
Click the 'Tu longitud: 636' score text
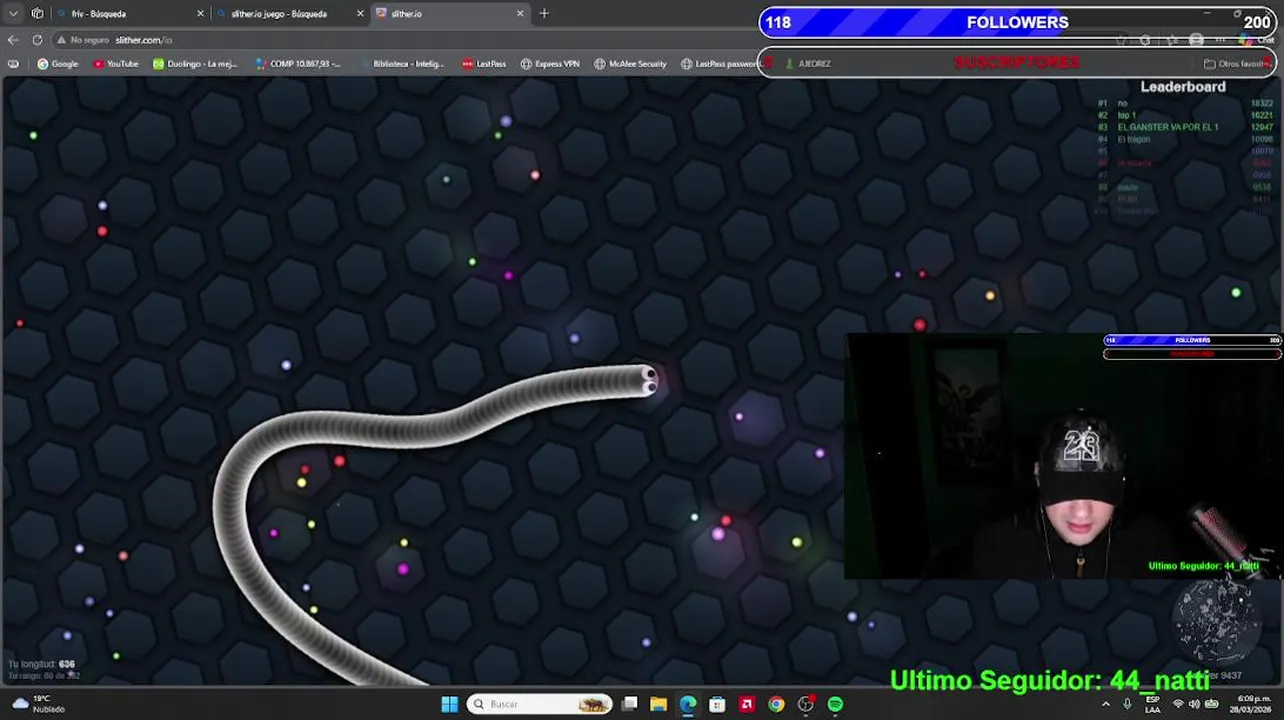41,664
